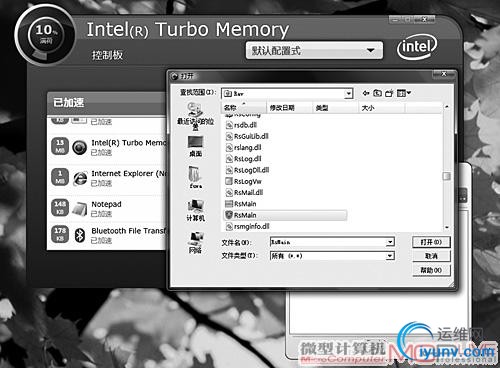Sort by 类型 column header

[x=336, y=108]
